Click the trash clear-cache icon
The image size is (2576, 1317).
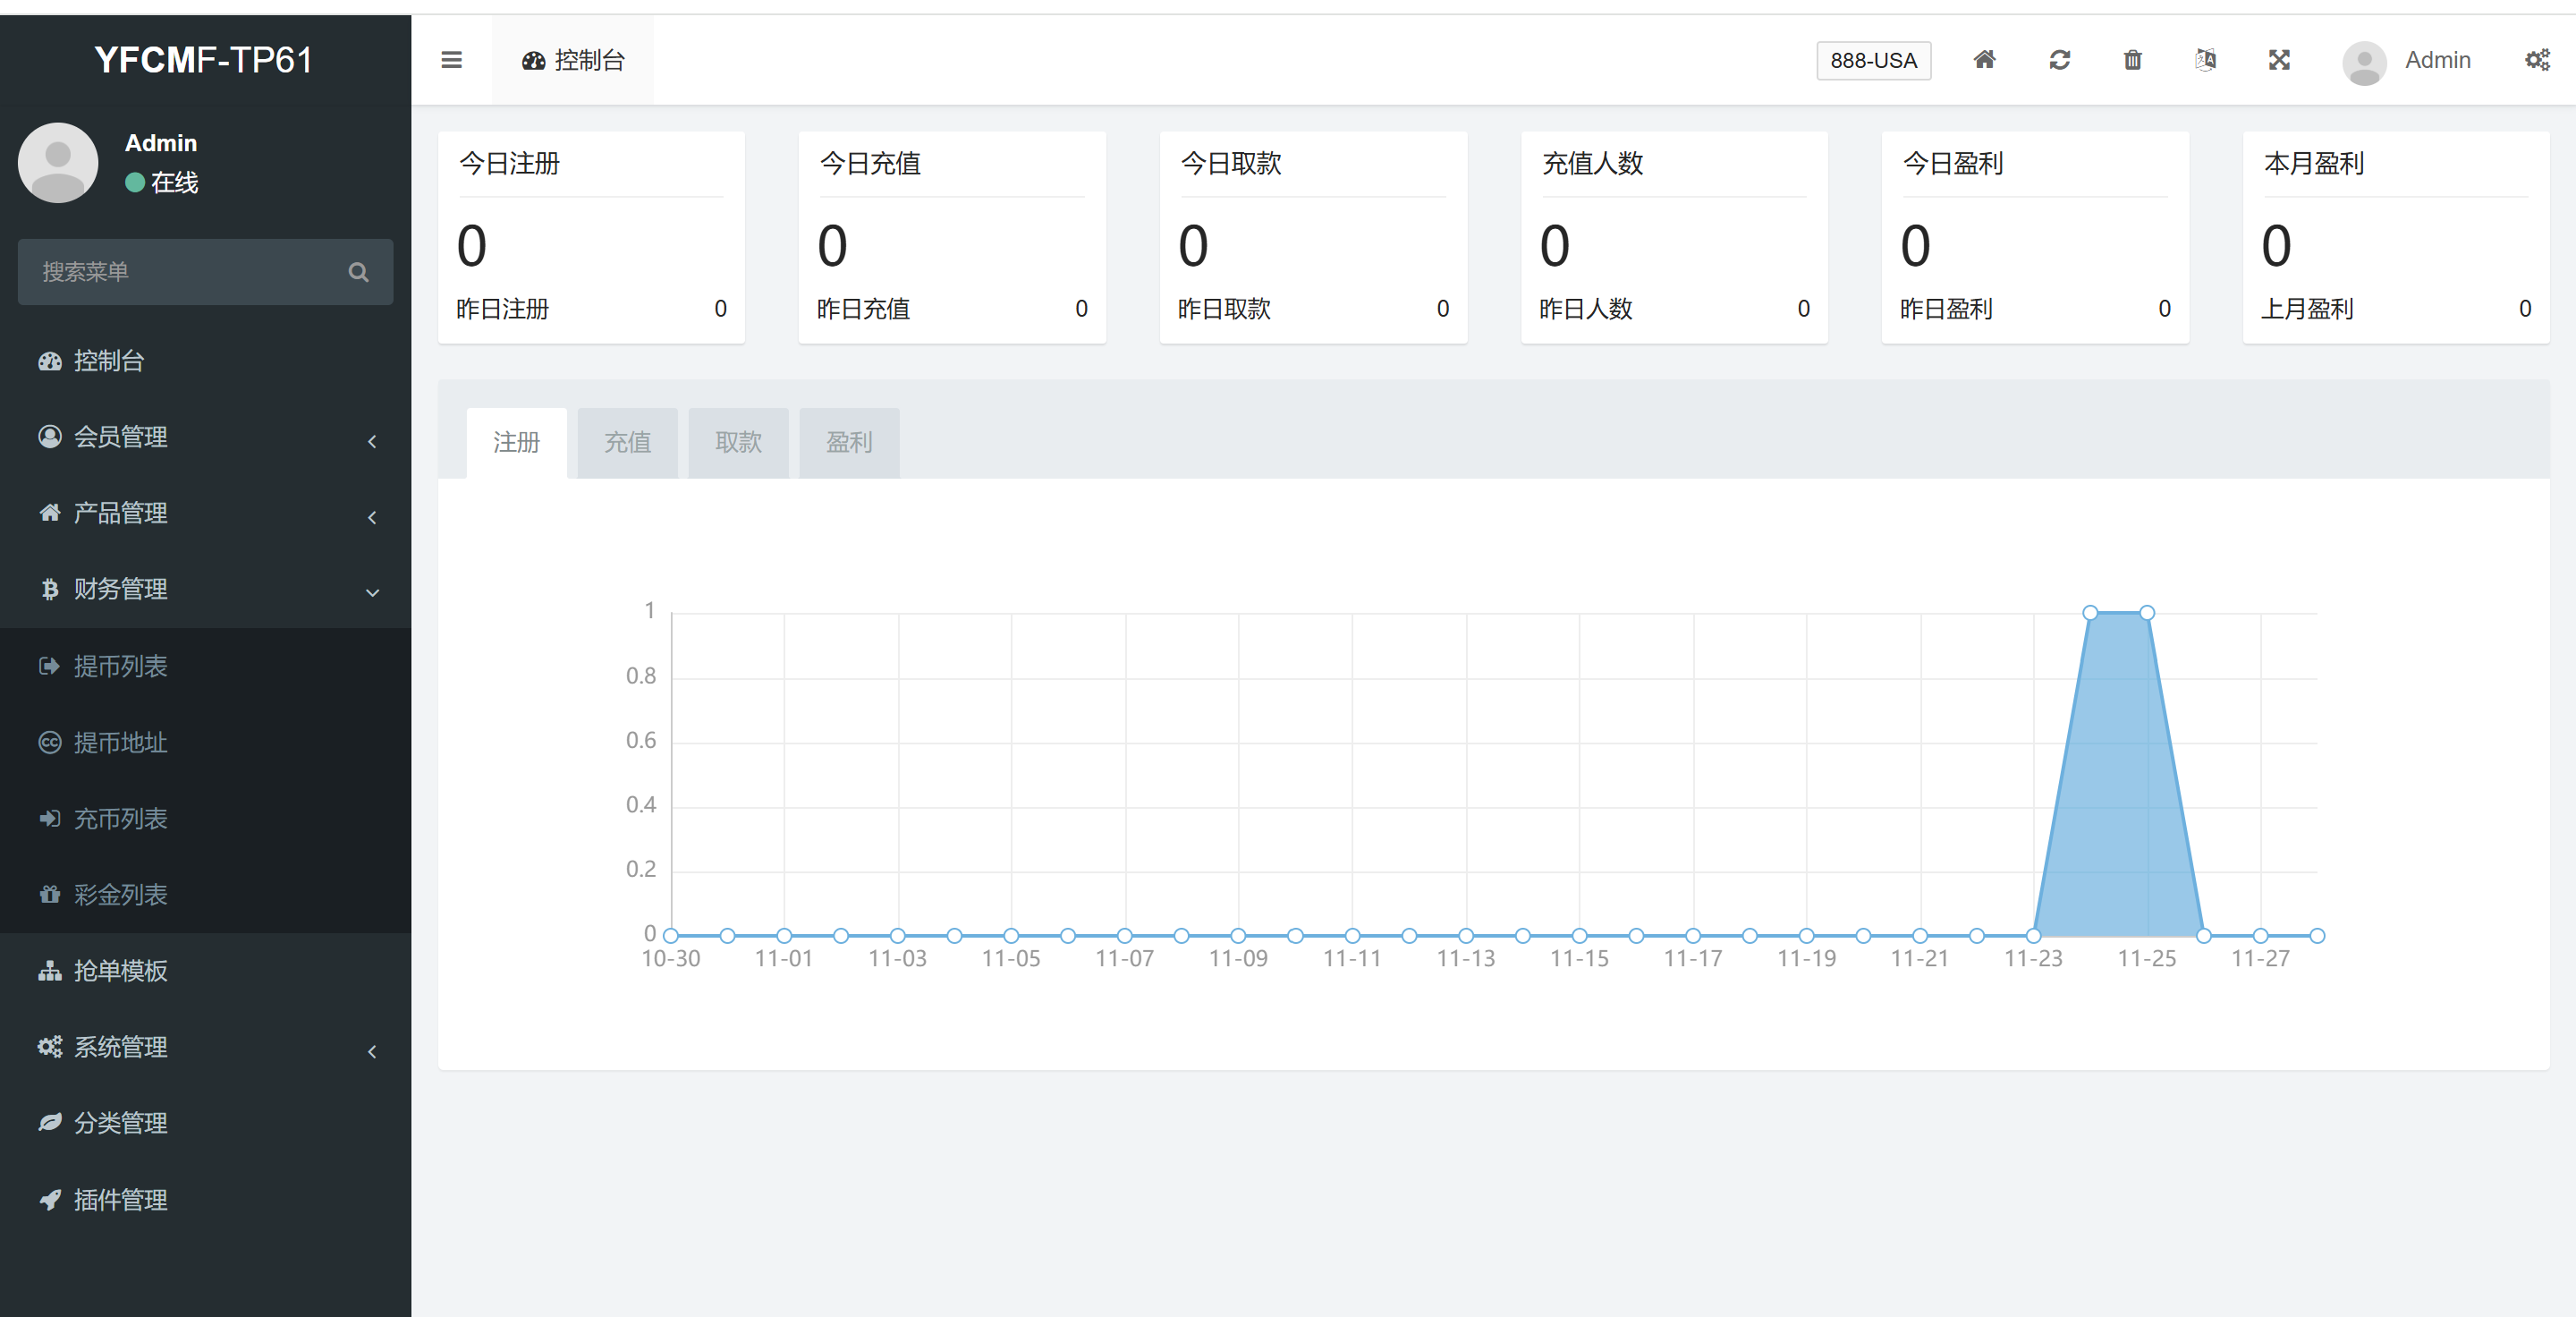(2132, 60)
